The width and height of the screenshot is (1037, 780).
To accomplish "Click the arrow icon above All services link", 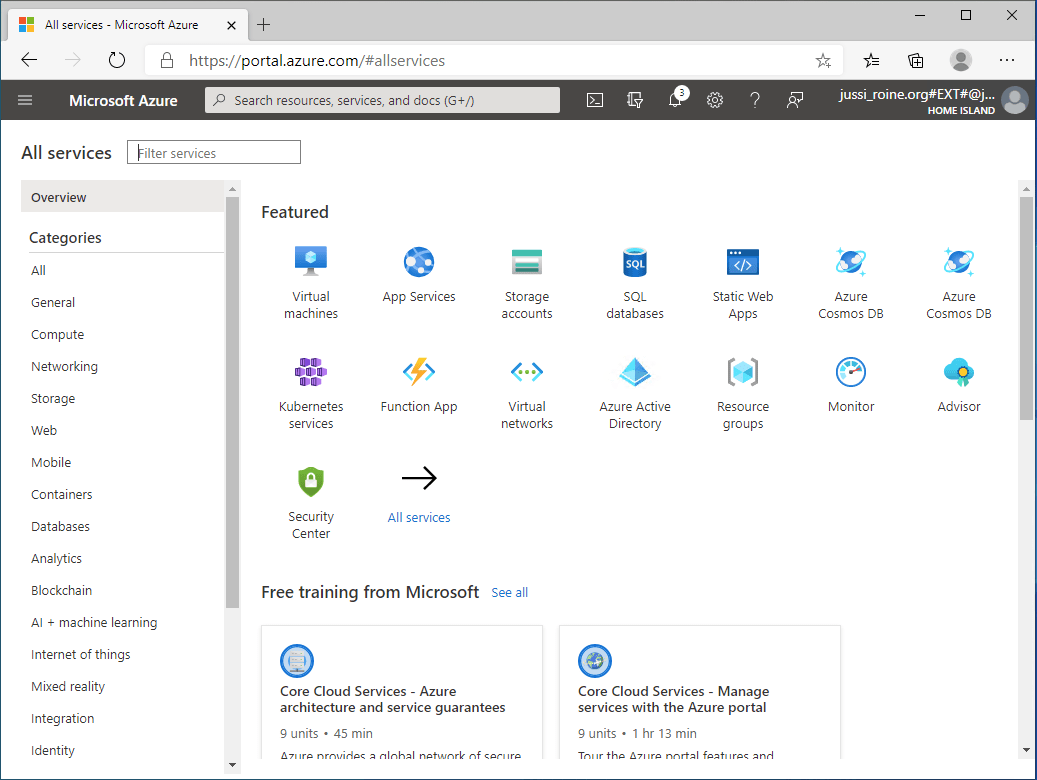I will (419, 478).
